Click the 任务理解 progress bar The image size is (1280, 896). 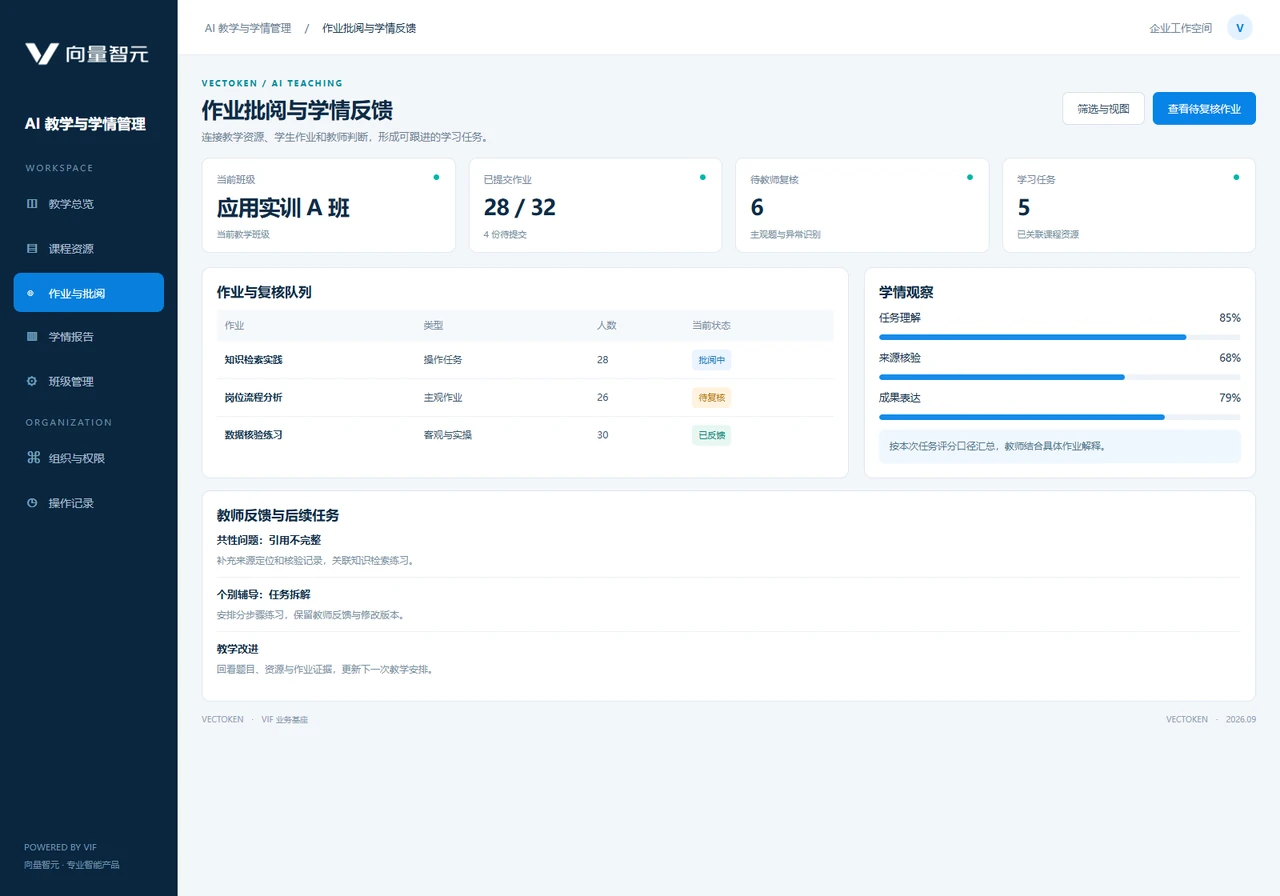pyautogui.click(x=1060, y=337)
